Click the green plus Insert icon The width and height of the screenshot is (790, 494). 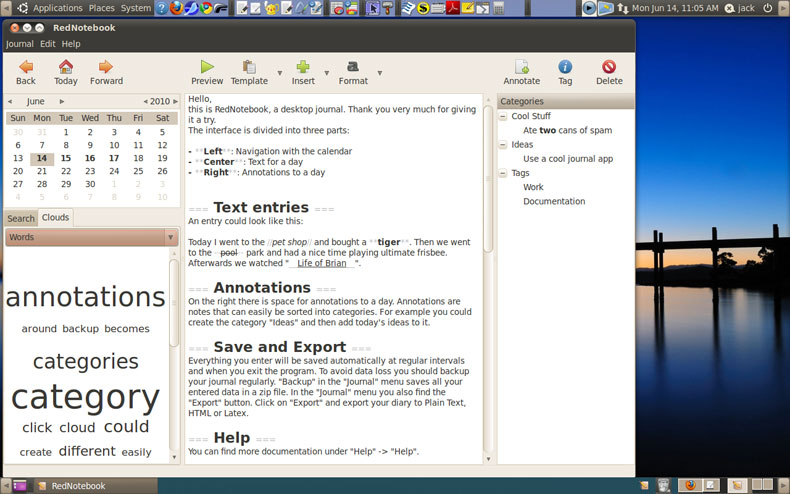303,67
